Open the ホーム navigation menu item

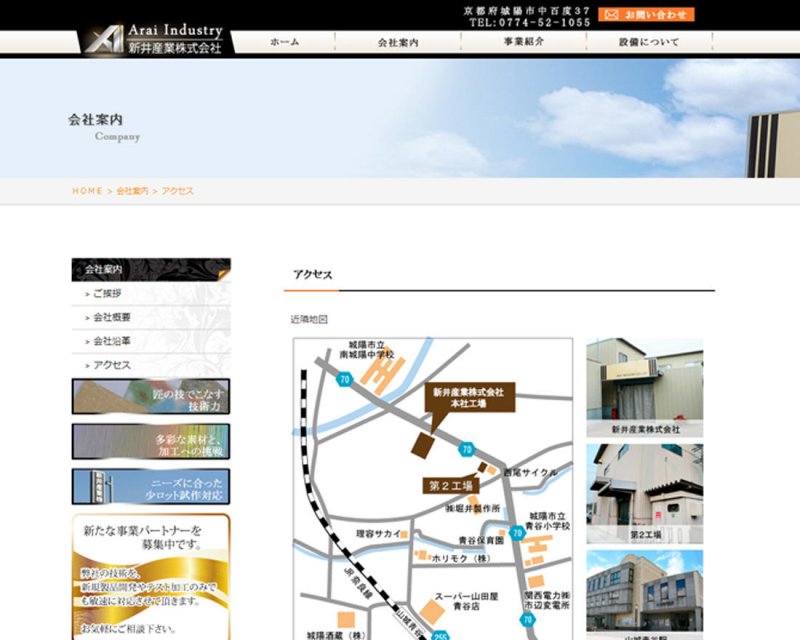click(x=284, y=42)
